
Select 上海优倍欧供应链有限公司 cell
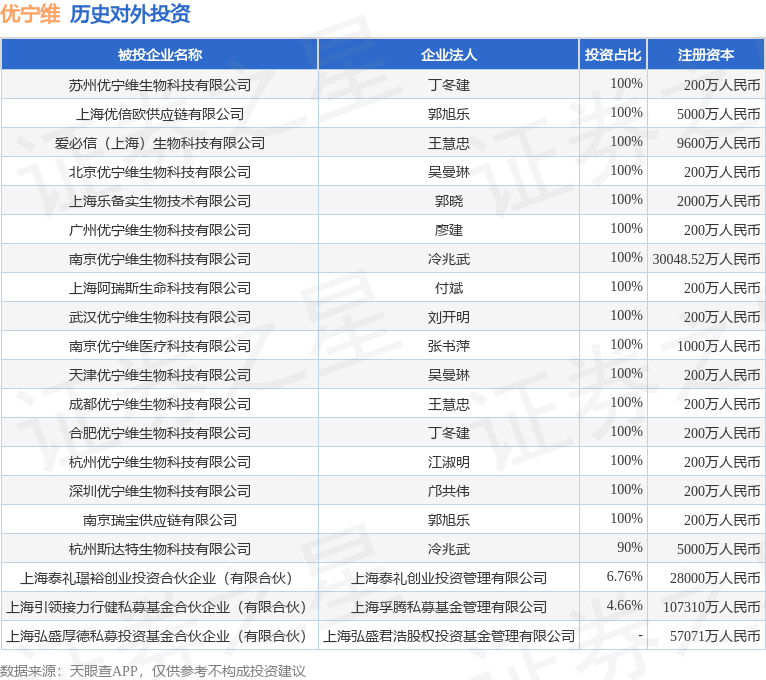coord(160,114)
